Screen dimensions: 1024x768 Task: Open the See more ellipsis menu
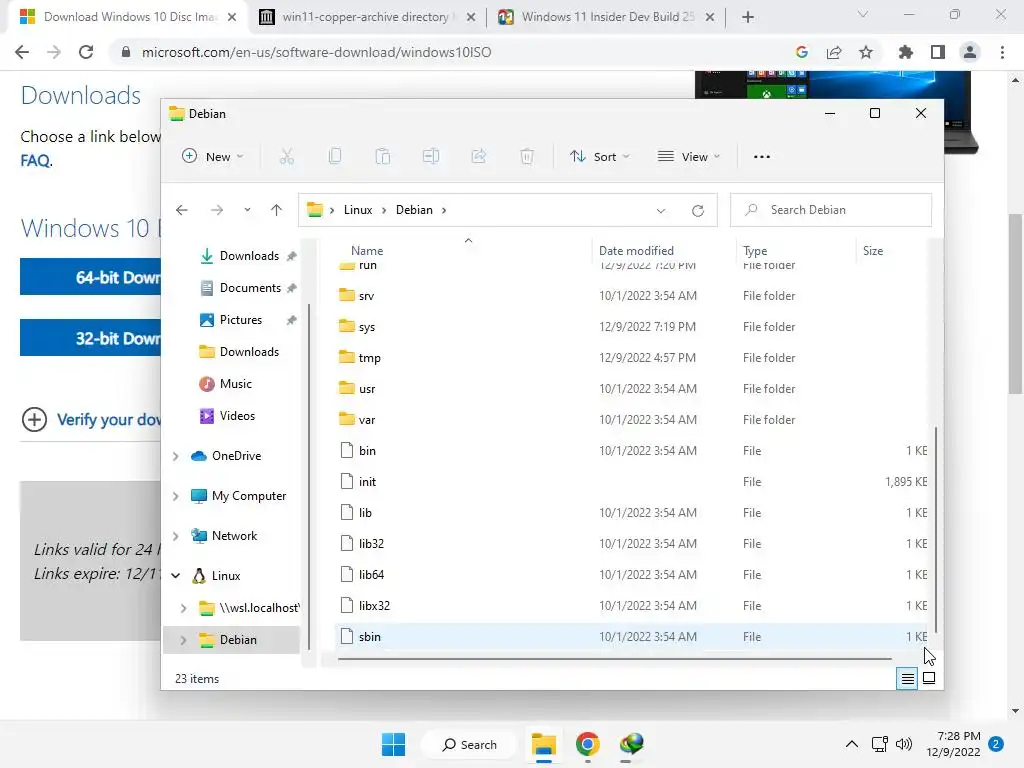click(x=761, y=157)
